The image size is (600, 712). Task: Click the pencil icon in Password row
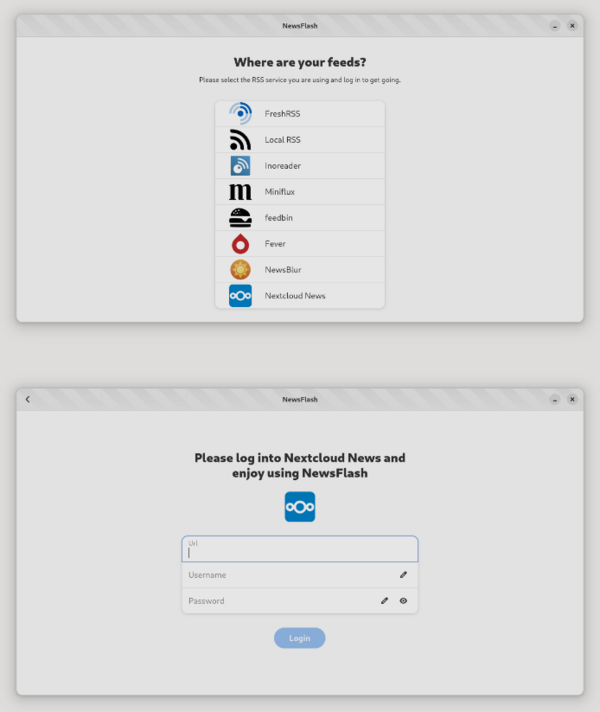[x=385, y=601]
